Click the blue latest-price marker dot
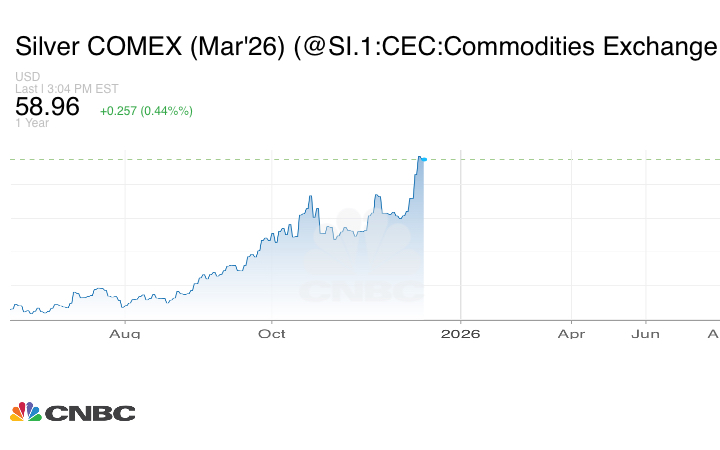The height and width of the screenshot is (450, 720). pyautogui.click(x=423, y=159)
